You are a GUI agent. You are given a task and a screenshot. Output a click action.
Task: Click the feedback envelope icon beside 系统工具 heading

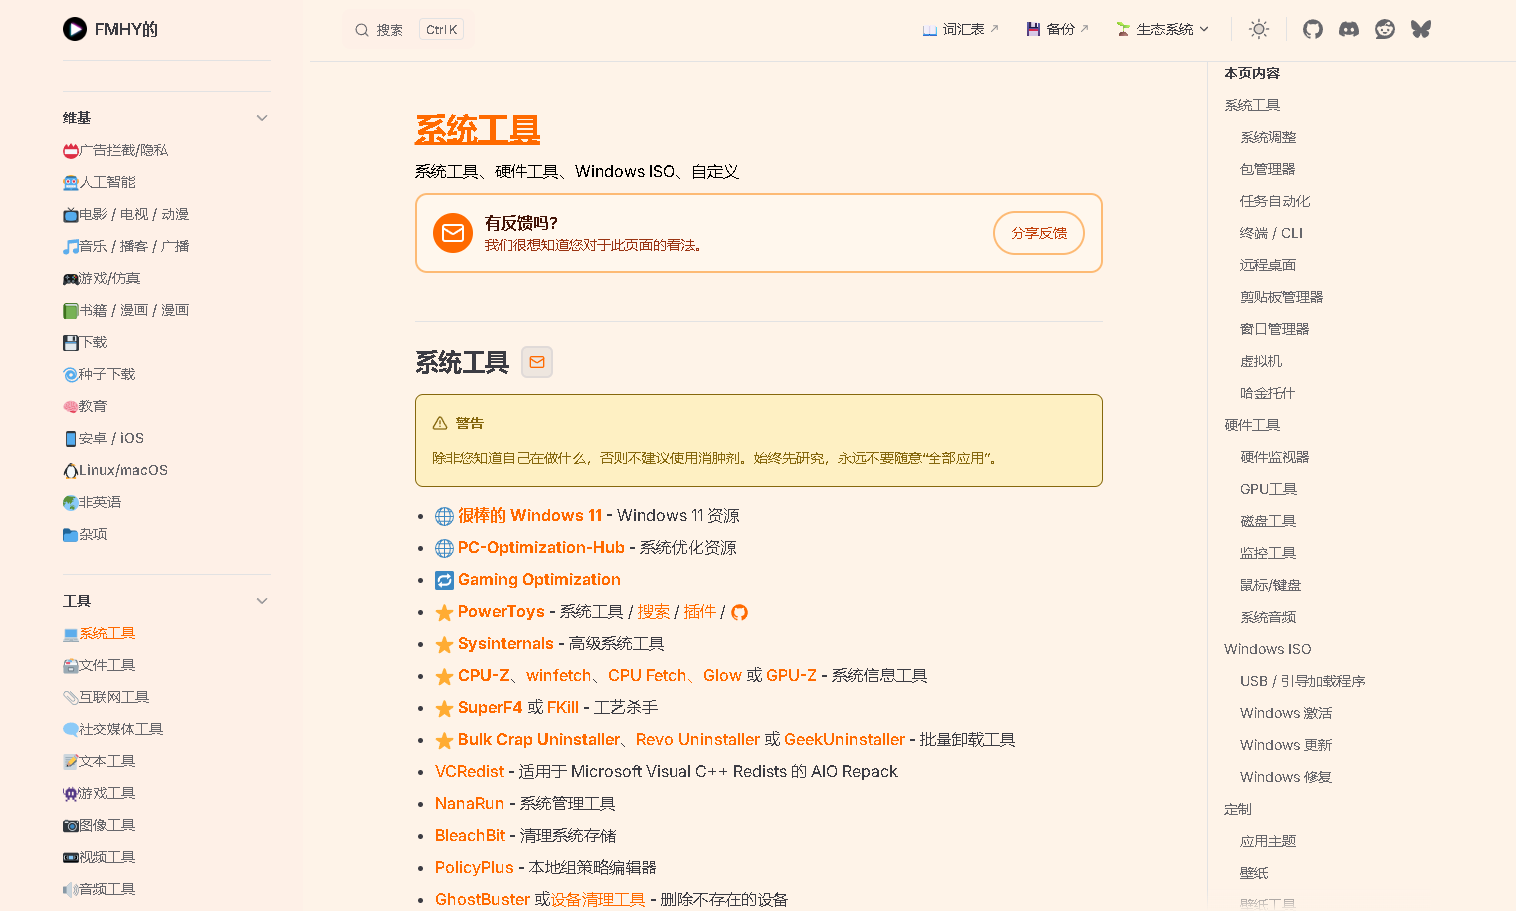537,362
